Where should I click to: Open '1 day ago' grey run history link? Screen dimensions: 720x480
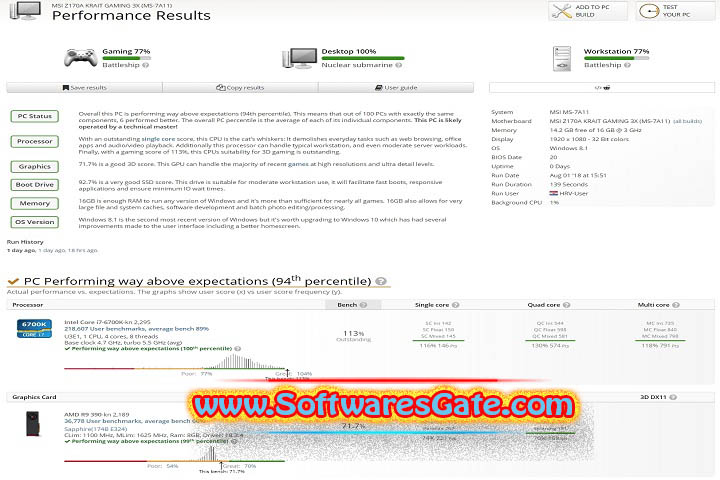tap(52, 250)
